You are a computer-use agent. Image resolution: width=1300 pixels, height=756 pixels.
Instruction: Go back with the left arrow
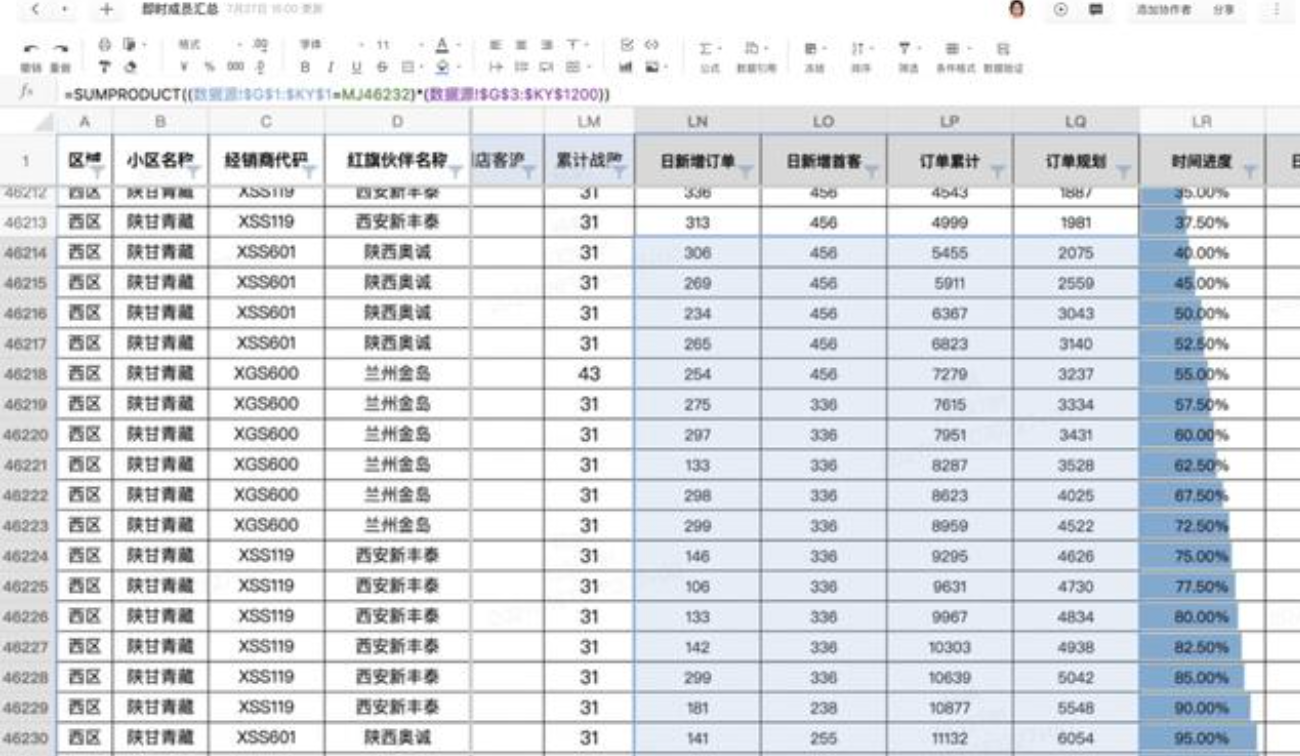point(35,9)
